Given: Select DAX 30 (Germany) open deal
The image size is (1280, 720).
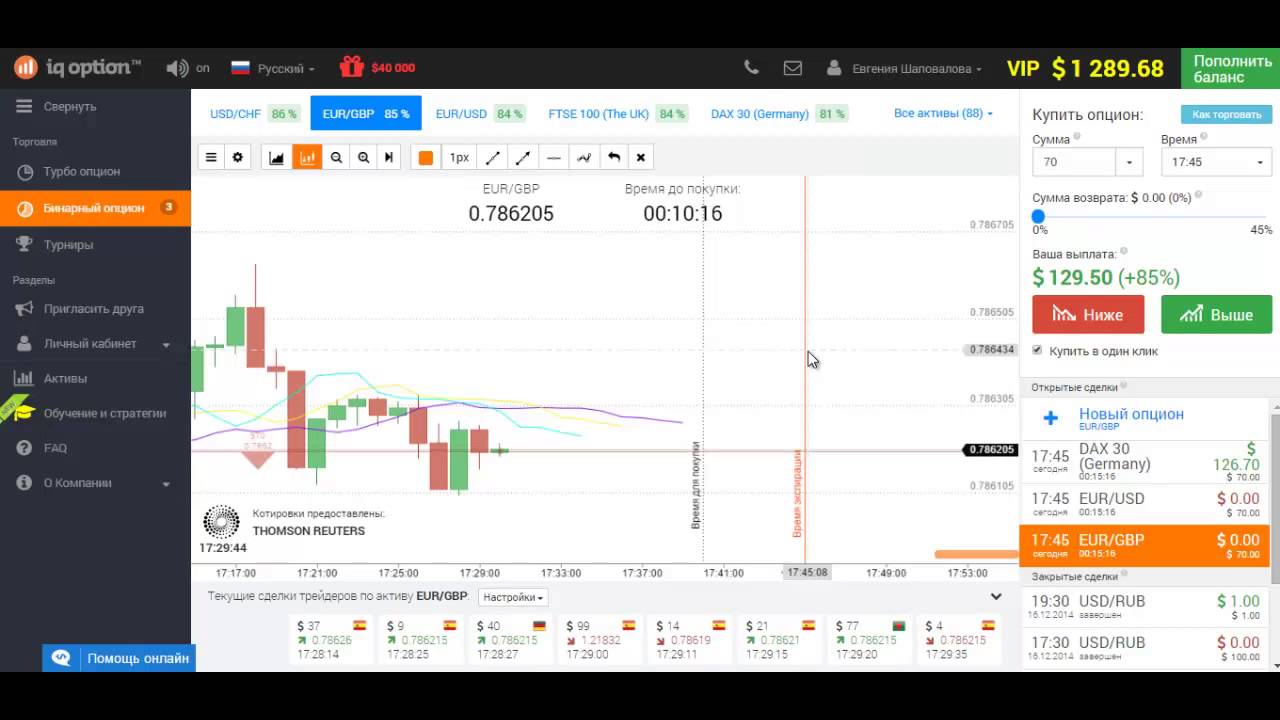Looking at the screenshot, I should [x=1145, y=462].
